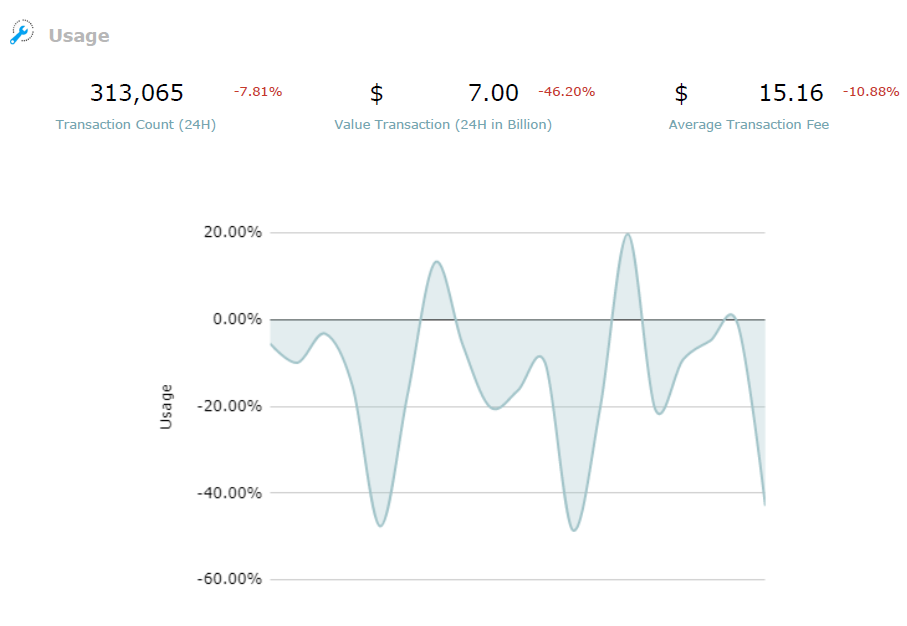The height and width of the screenshot is (626, 907).
Task: Click the -7.81% change indicator
Action: 258,91
